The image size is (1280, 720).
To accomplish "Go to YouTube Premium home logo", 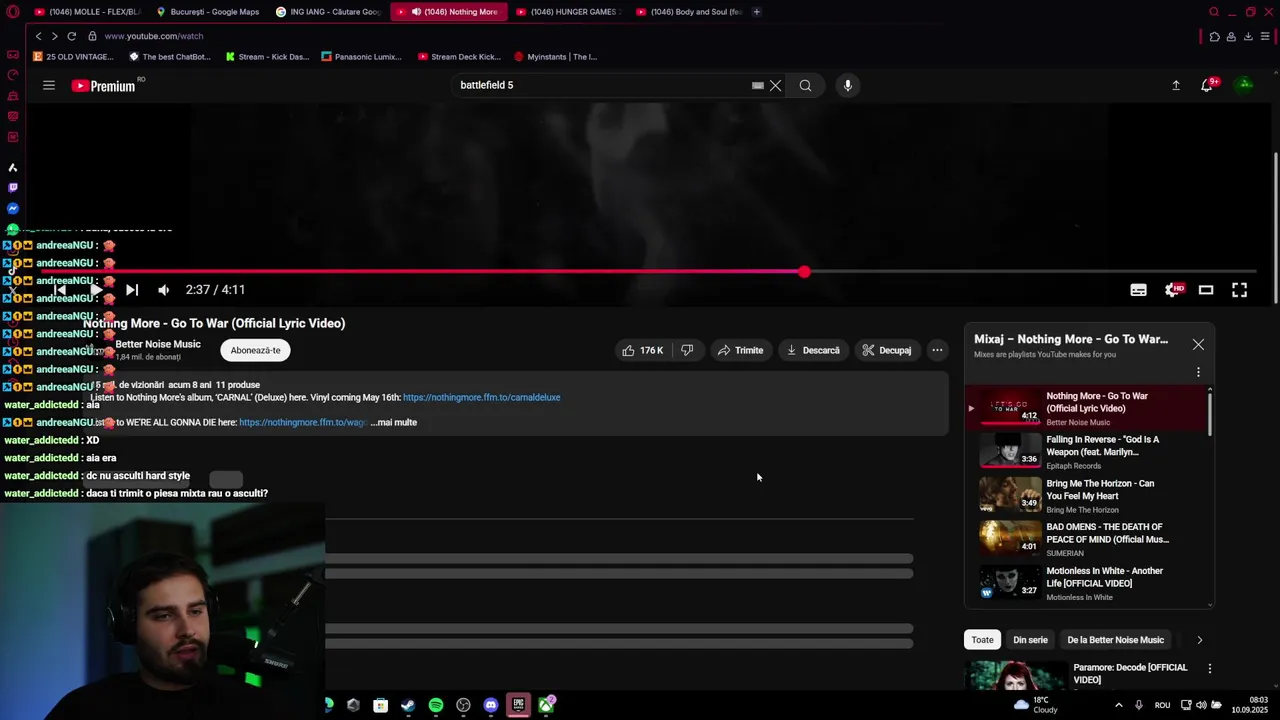I will click(103, 86).
